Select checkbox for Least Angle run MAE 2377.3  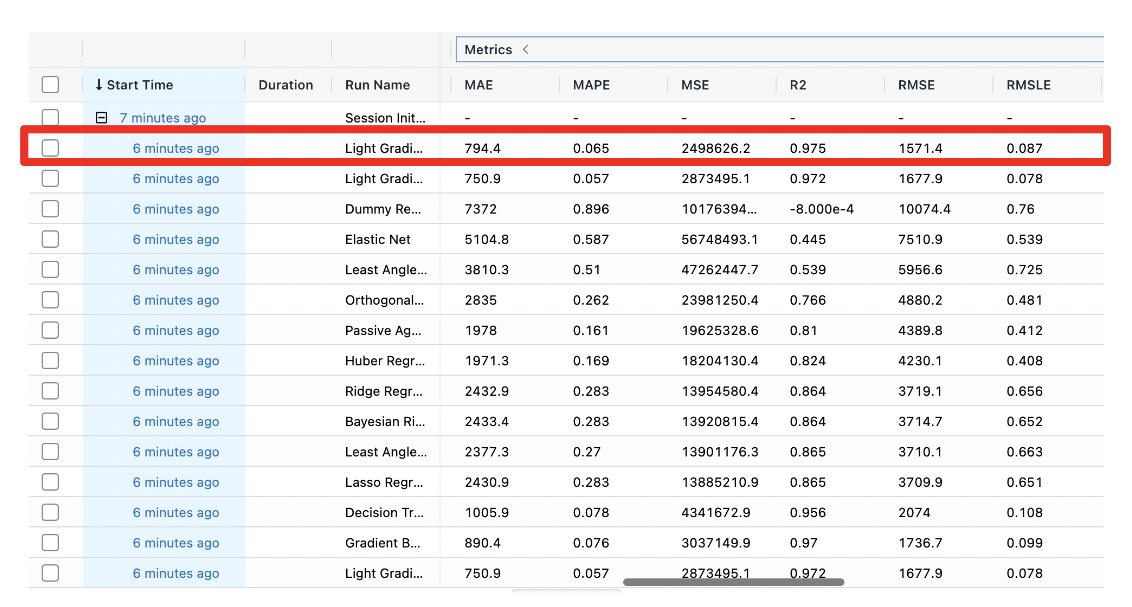(x=51, y=451)
